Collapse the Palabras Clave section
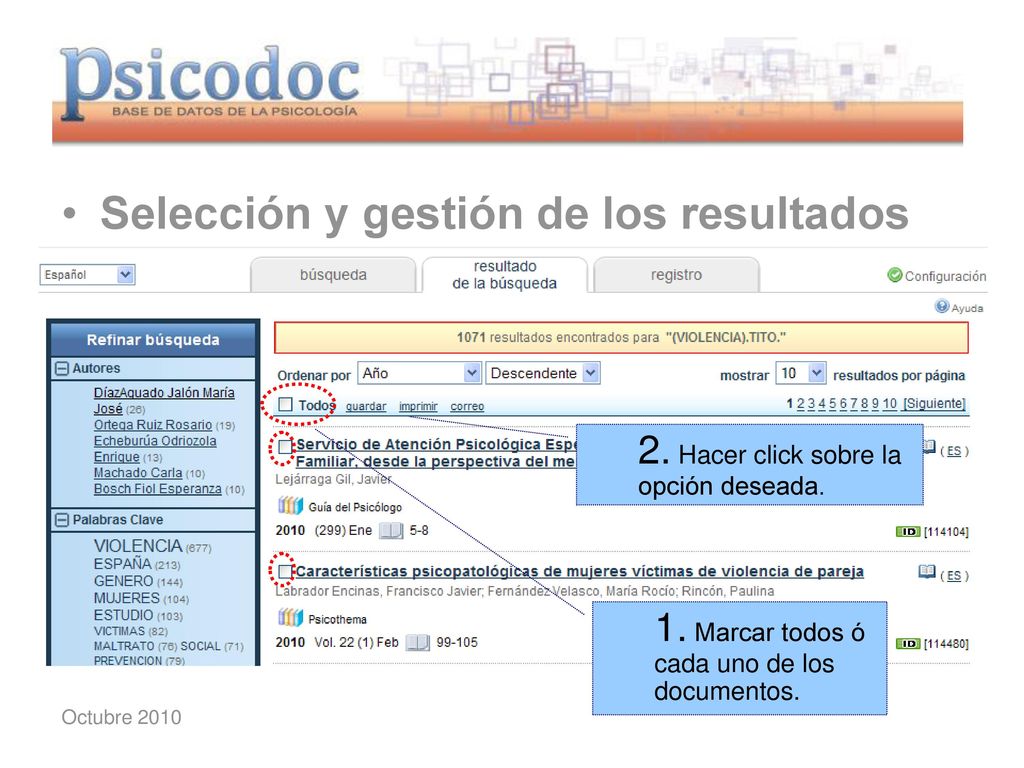 pyautogui.click(x=62, y=520)
